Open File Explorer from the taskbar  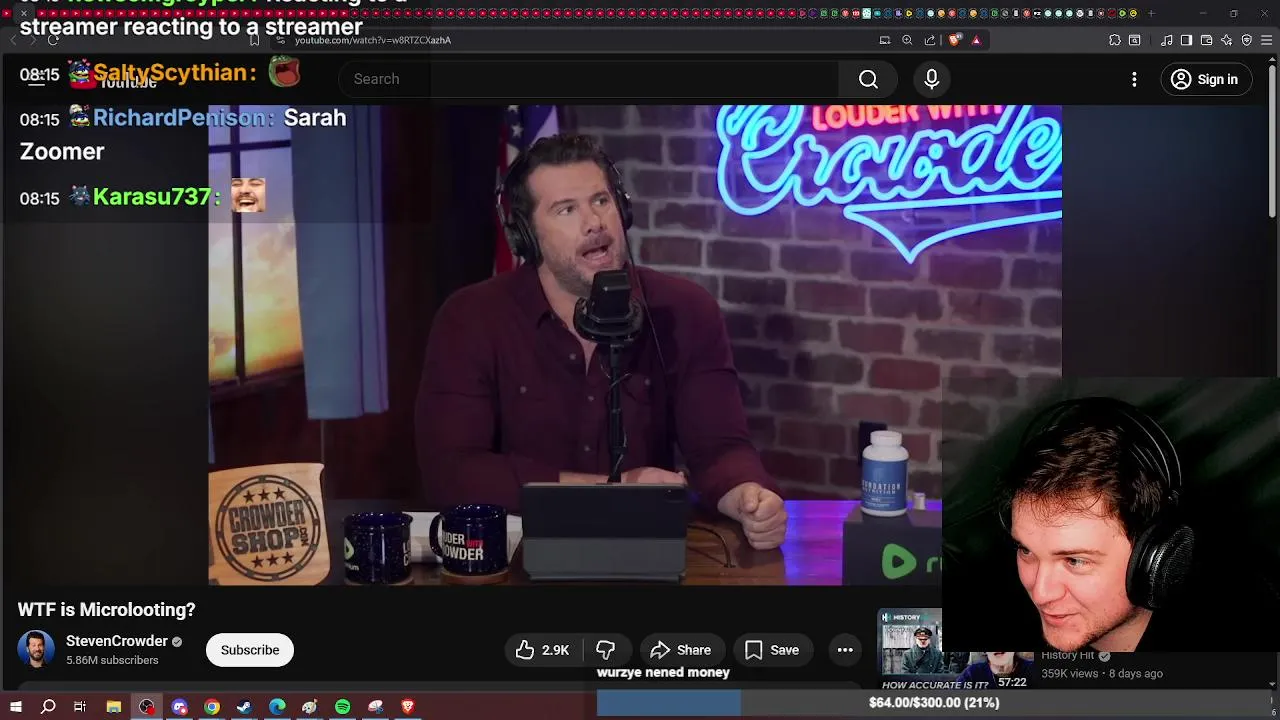[114, 706]
